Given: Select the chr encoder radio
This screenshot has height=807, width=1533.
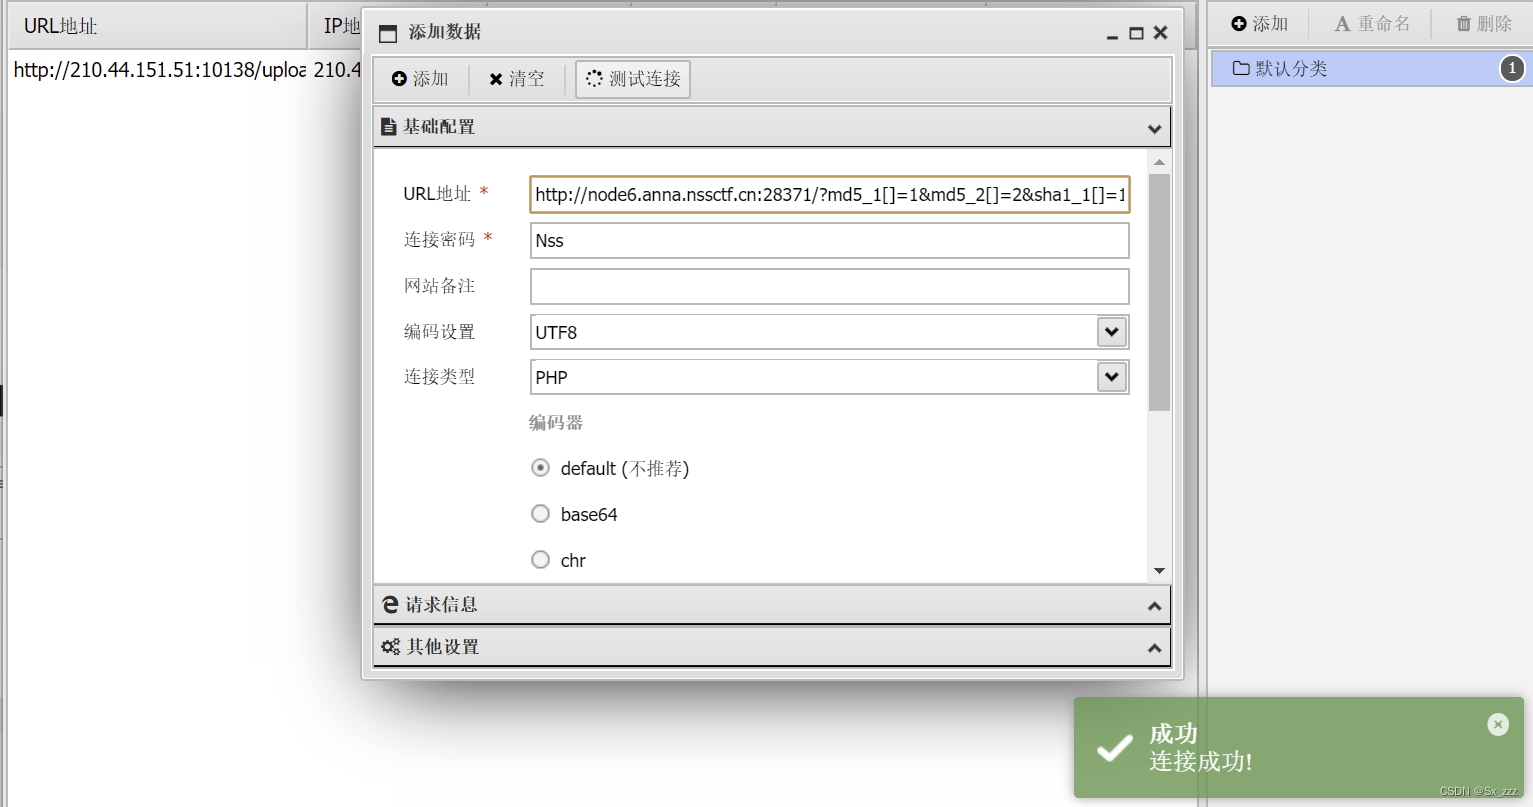Looking at the screenshot, I should click(541, 560).
